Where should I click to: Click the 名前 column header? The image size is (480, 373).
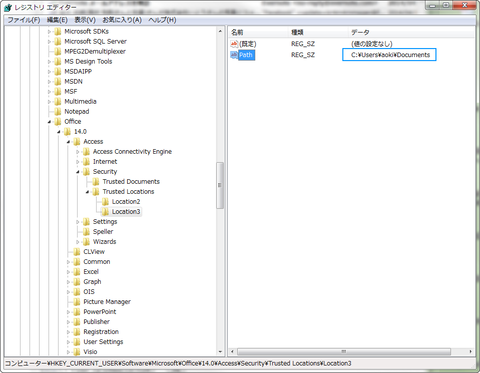[x=259, y=32]
